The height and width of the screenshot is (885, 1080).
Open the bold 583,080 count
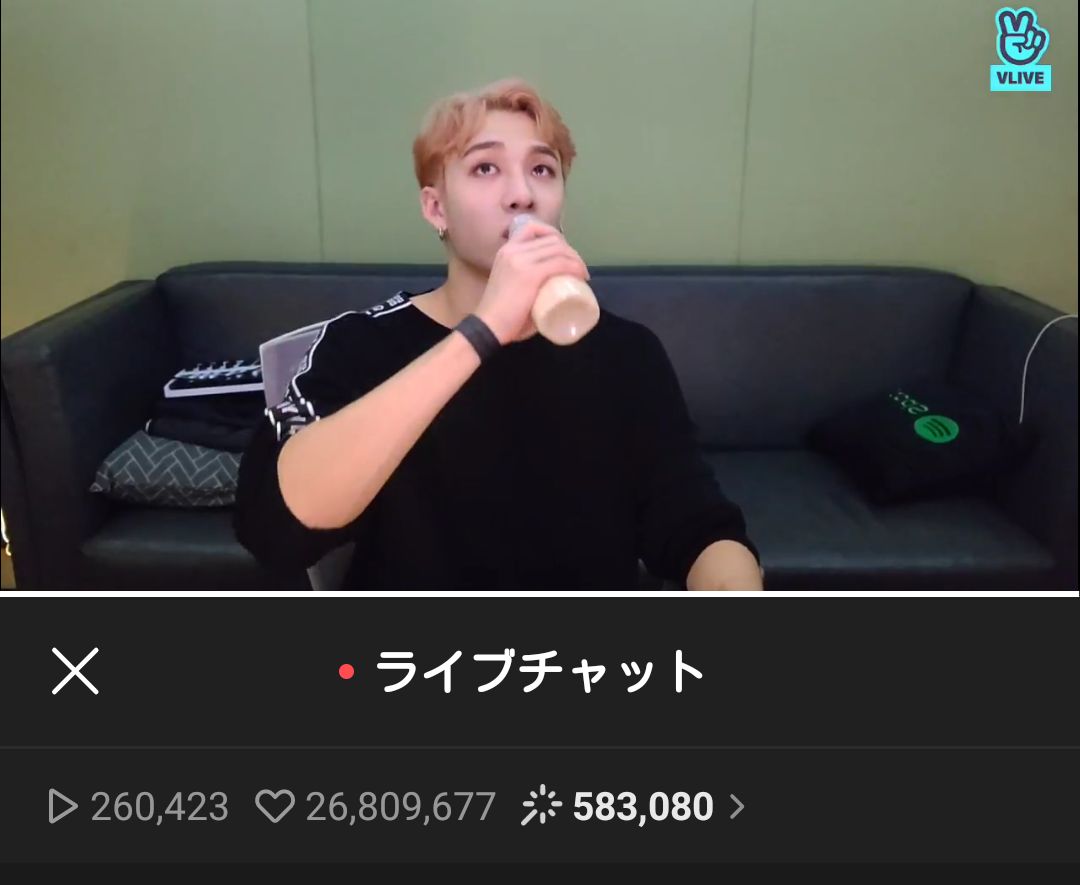[643, 806]
